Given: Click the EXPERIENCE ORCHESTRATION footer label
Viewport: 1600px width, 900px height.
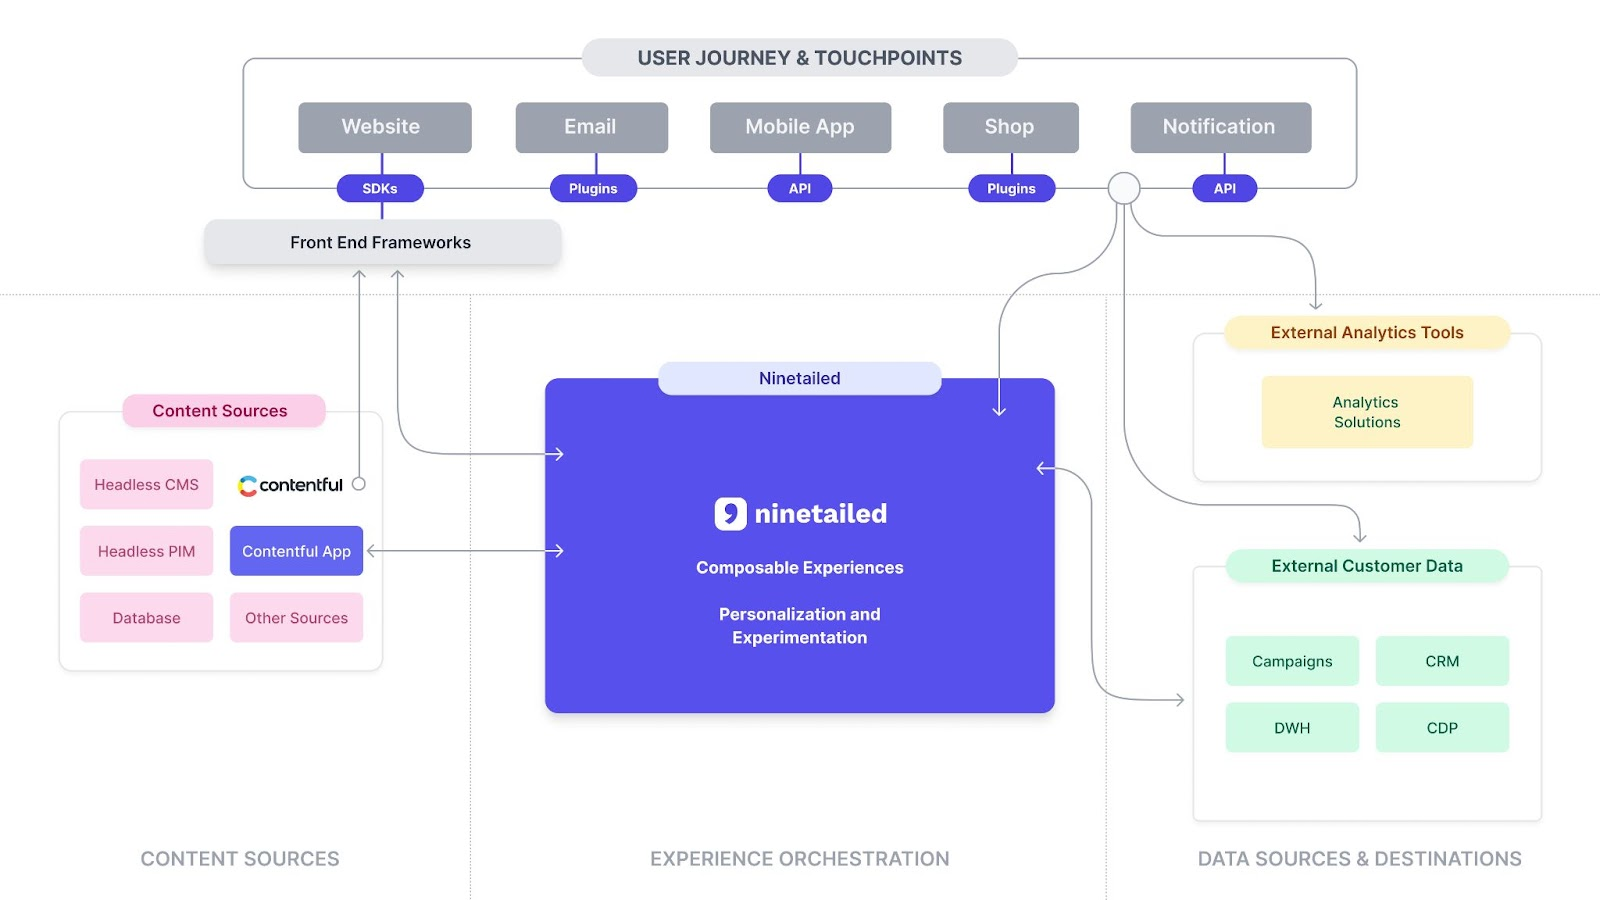Looking at the screenshot, I should 800,859.
